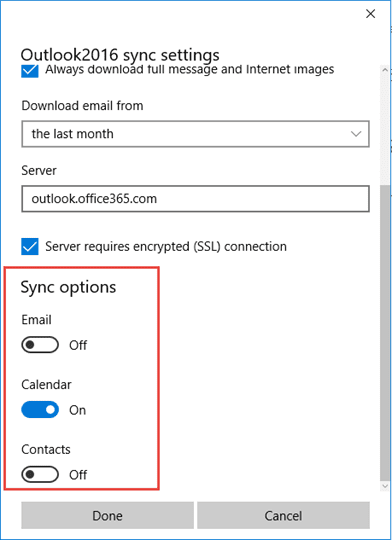This screenshot has width=392, height=540.
Task: Click the Contacts label in Sync options
Action: point(46,449)
